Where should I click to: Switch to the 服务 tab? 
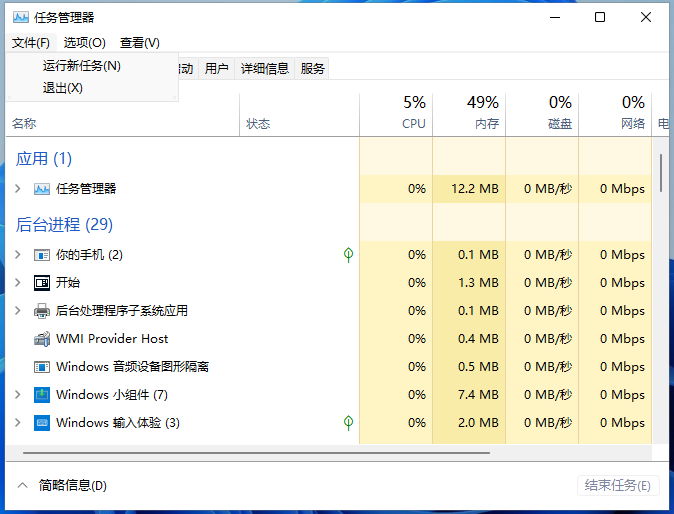coord(313,69)
